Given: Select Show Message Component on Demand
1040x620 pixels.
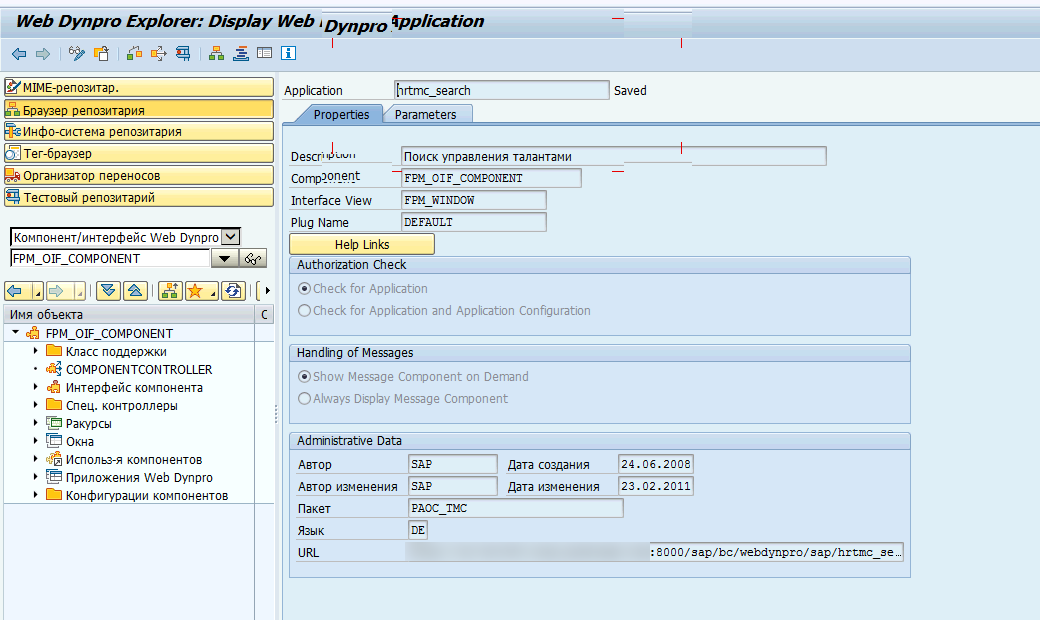Looking at the screenshot, I should click(304, 377).
